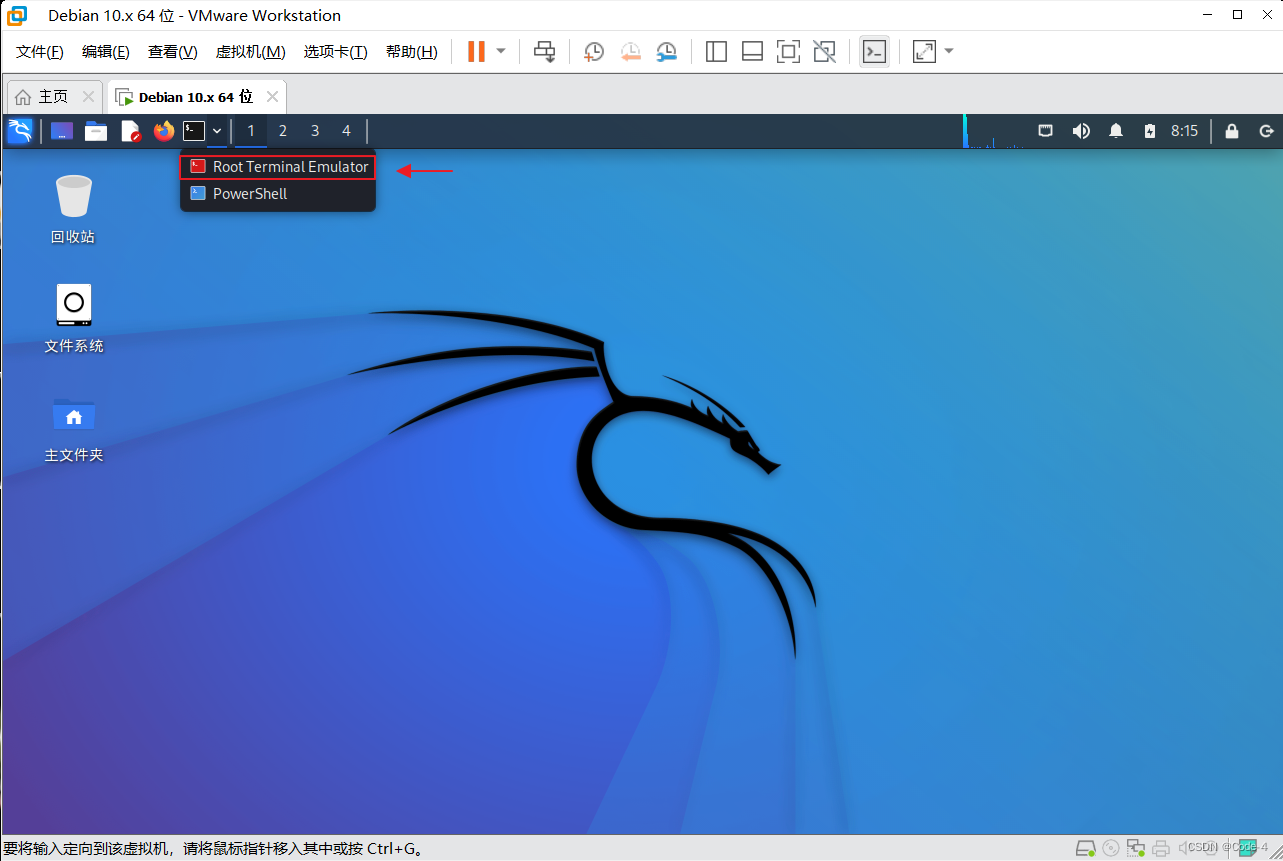1283x861 pixels.
Task: Open the 选项卡(T) menu
Action: (336, 52)
